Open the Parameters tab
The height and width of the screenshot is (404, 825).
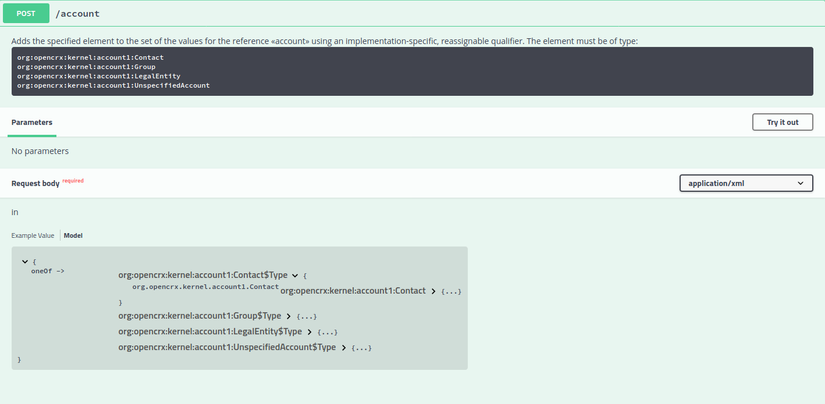tap(32, 122)
